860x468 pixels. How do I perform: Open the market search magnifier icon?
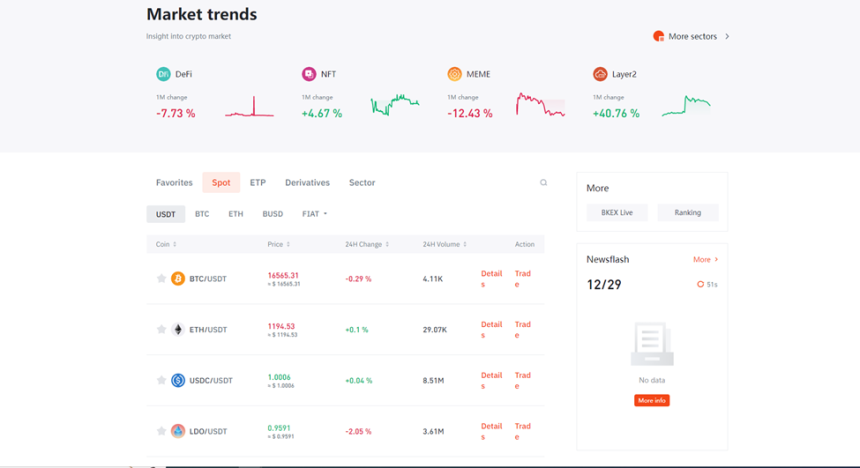click(544, 183)
